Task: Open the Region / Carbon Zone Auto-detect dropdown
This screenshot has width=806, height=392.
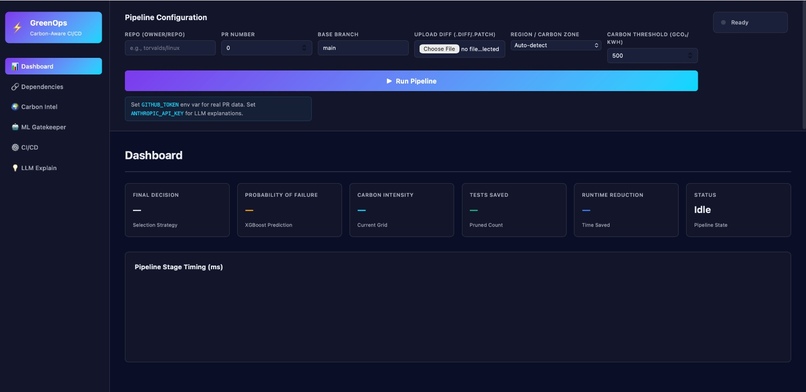Action: [x=556, y=45]
